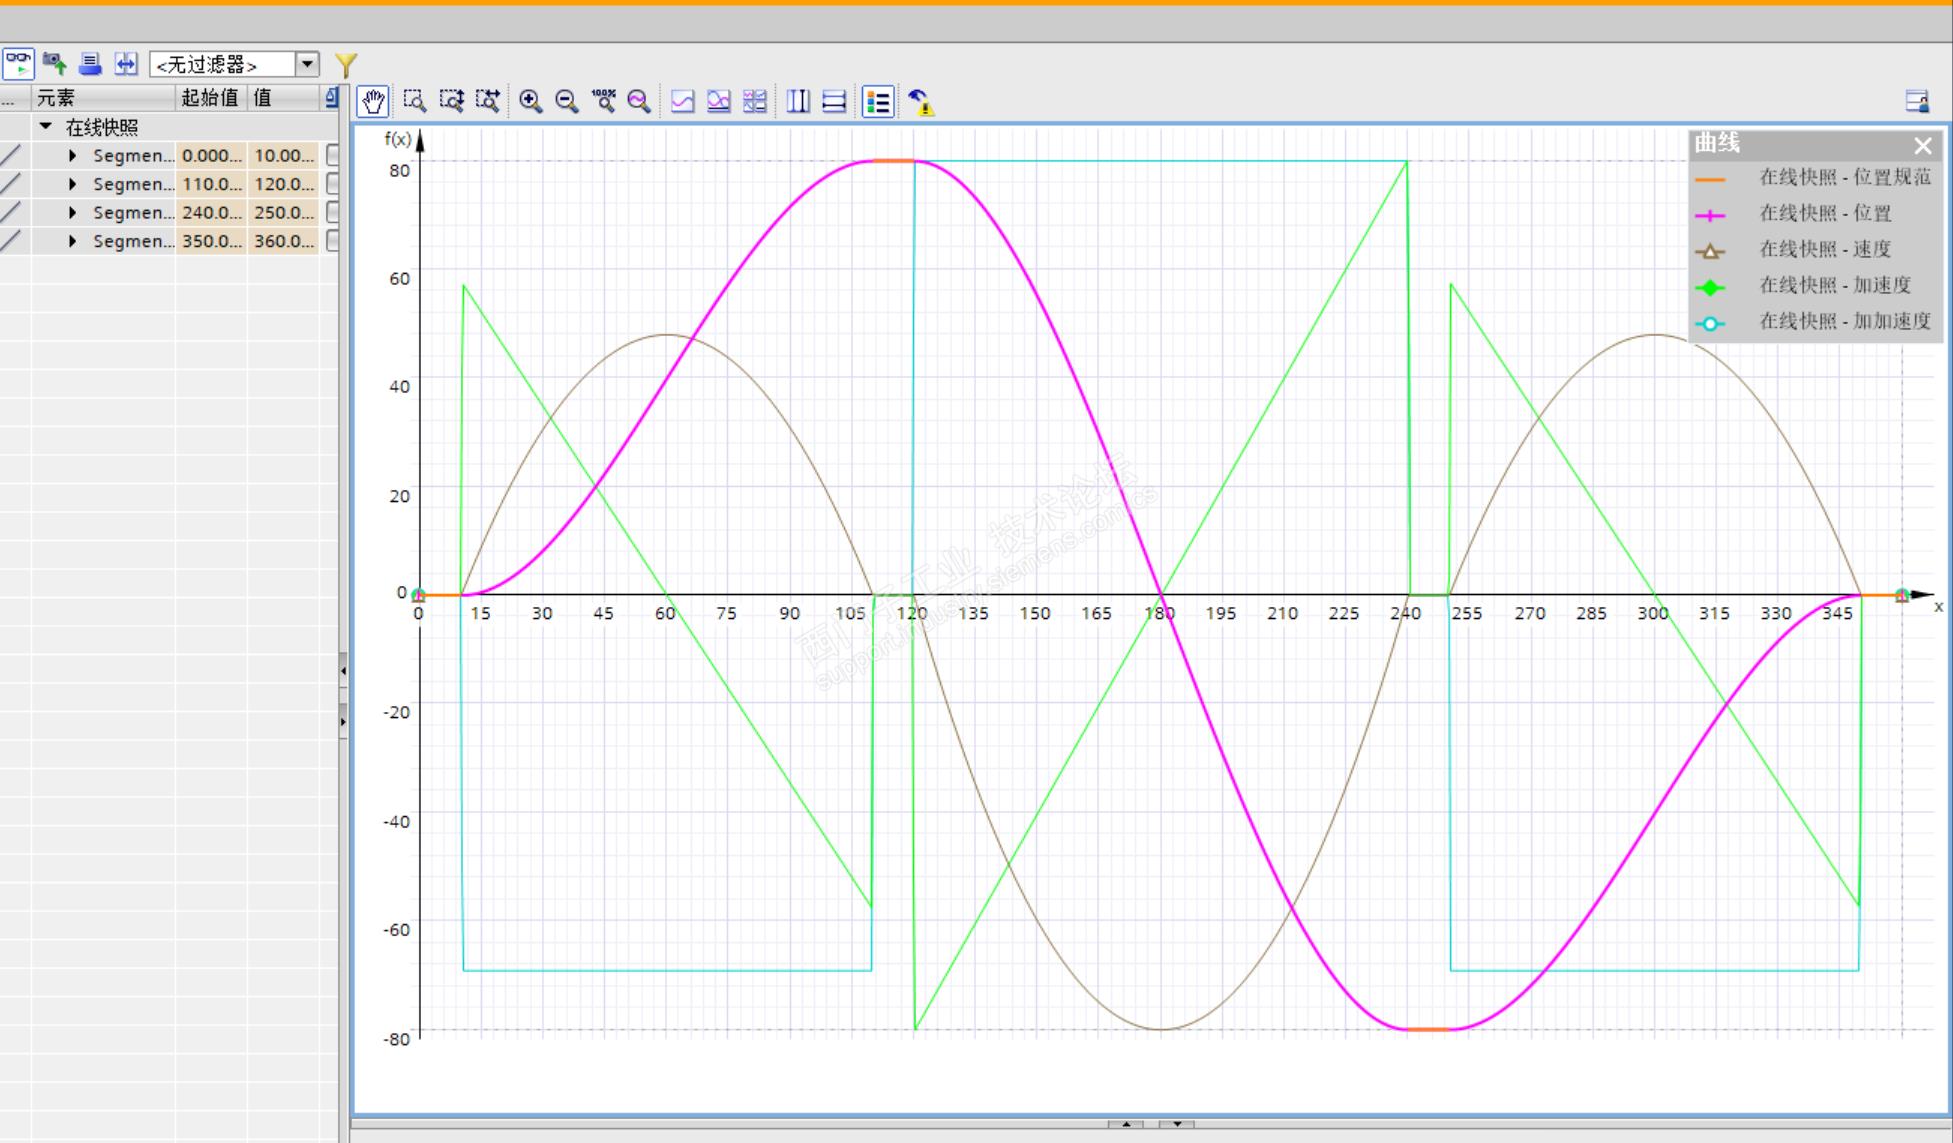Click the 100% zoom reset icon
Screen dimensions: 1953x1143
pos(603,101)
